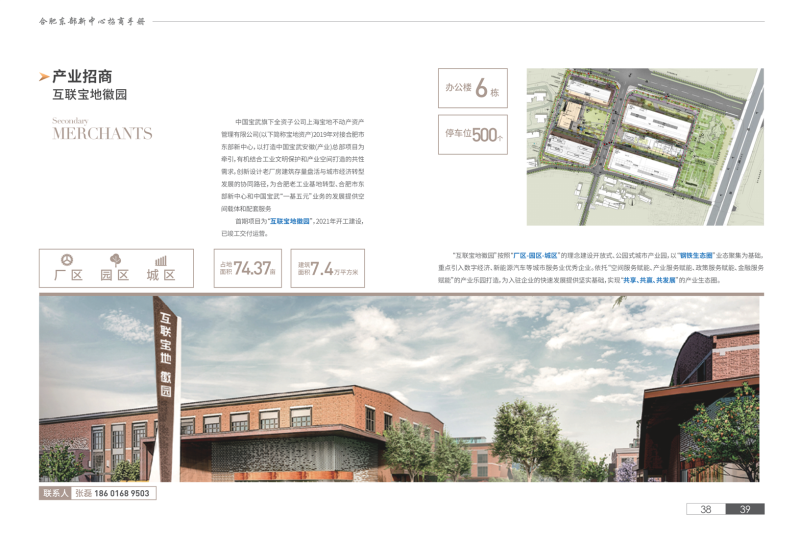Click the phone number 186 0168 9503
The width and height of the screenshot is (800, 538).
tap(119, 493)
